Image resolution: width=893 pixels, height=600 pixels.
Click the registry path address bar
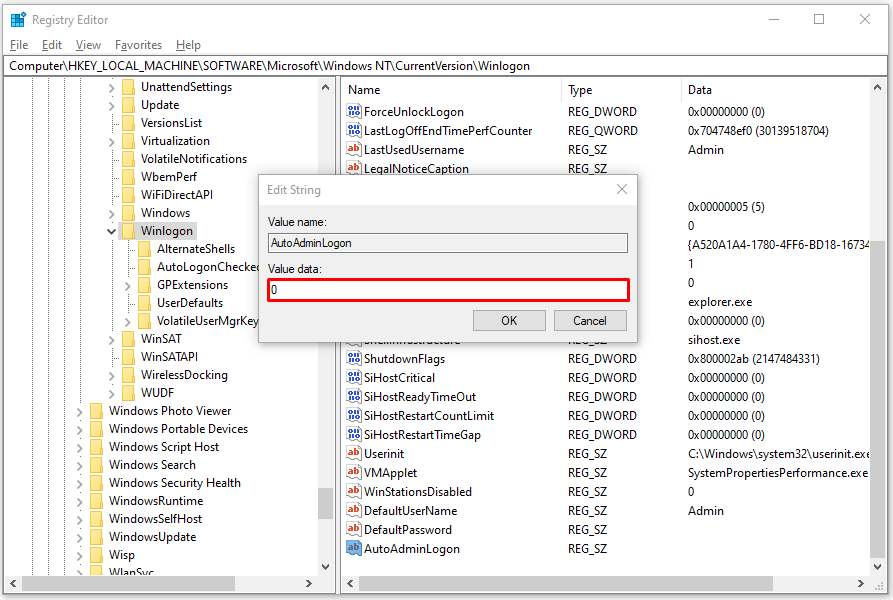click(446, 66)
